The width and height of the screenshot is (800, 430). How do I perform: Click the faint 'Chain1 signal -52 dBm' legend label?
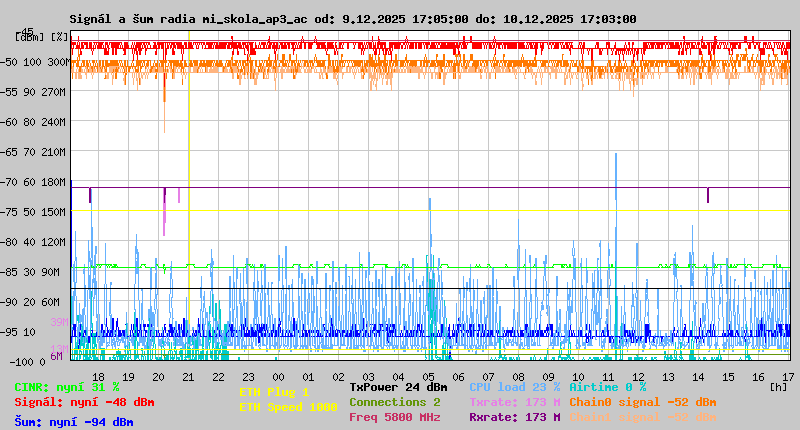(x=643, y=417)
